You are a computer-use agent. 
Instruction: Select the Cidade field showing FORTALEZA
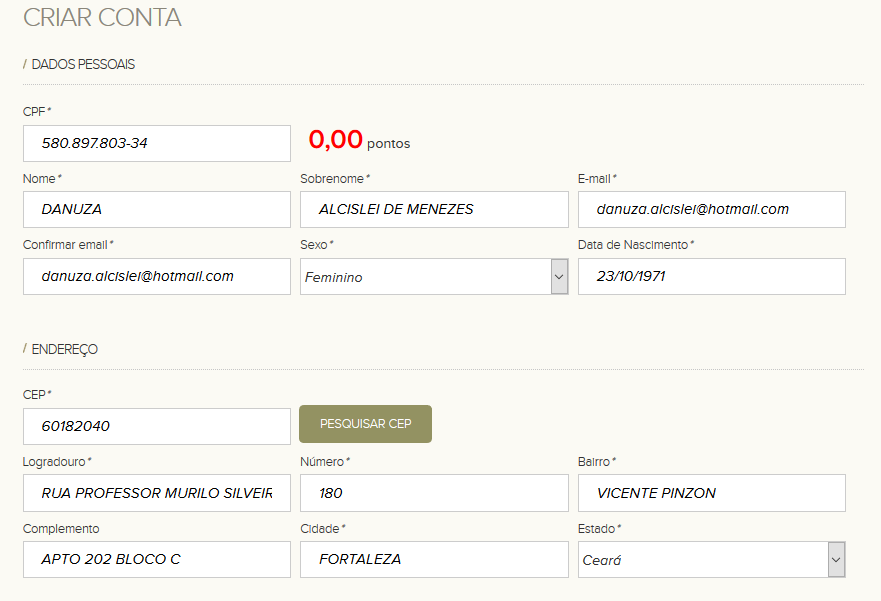434,559
